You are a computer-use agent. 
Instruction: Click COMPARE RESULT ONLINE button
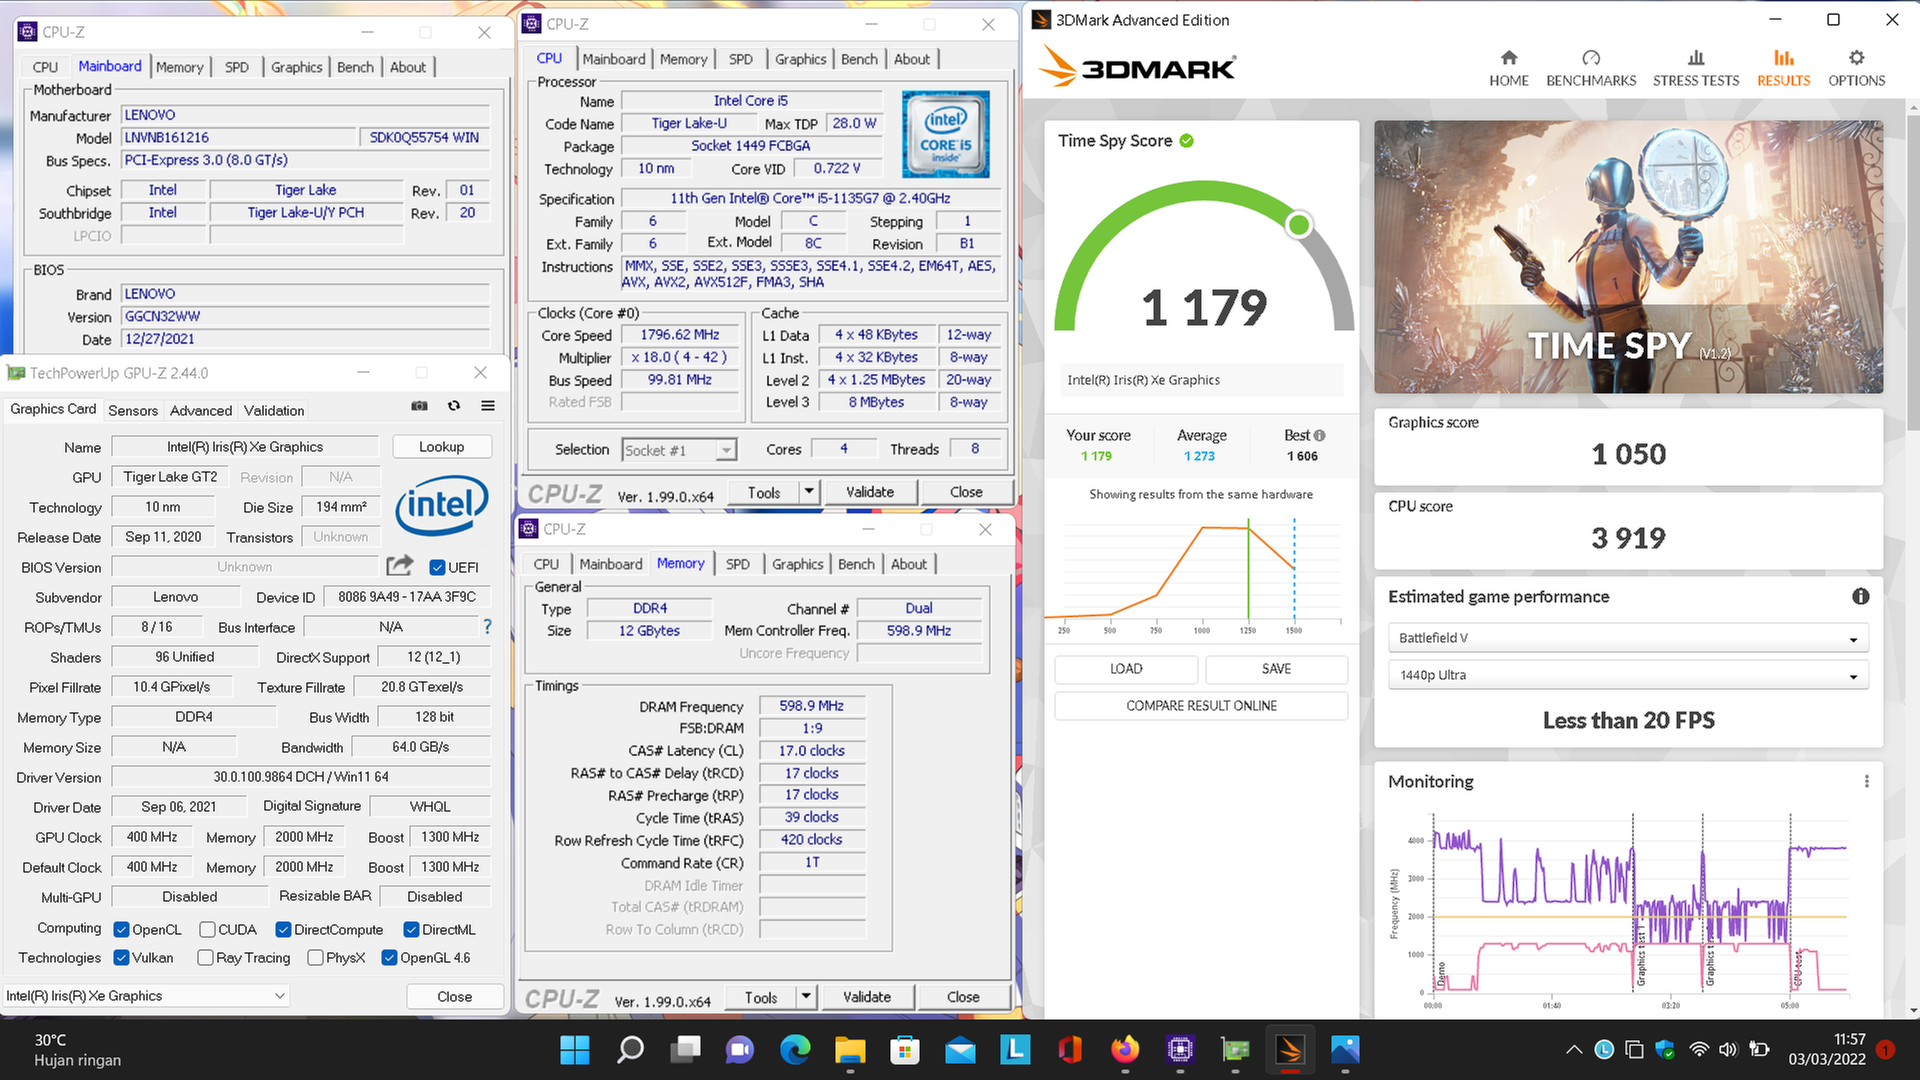[1201, 706]
